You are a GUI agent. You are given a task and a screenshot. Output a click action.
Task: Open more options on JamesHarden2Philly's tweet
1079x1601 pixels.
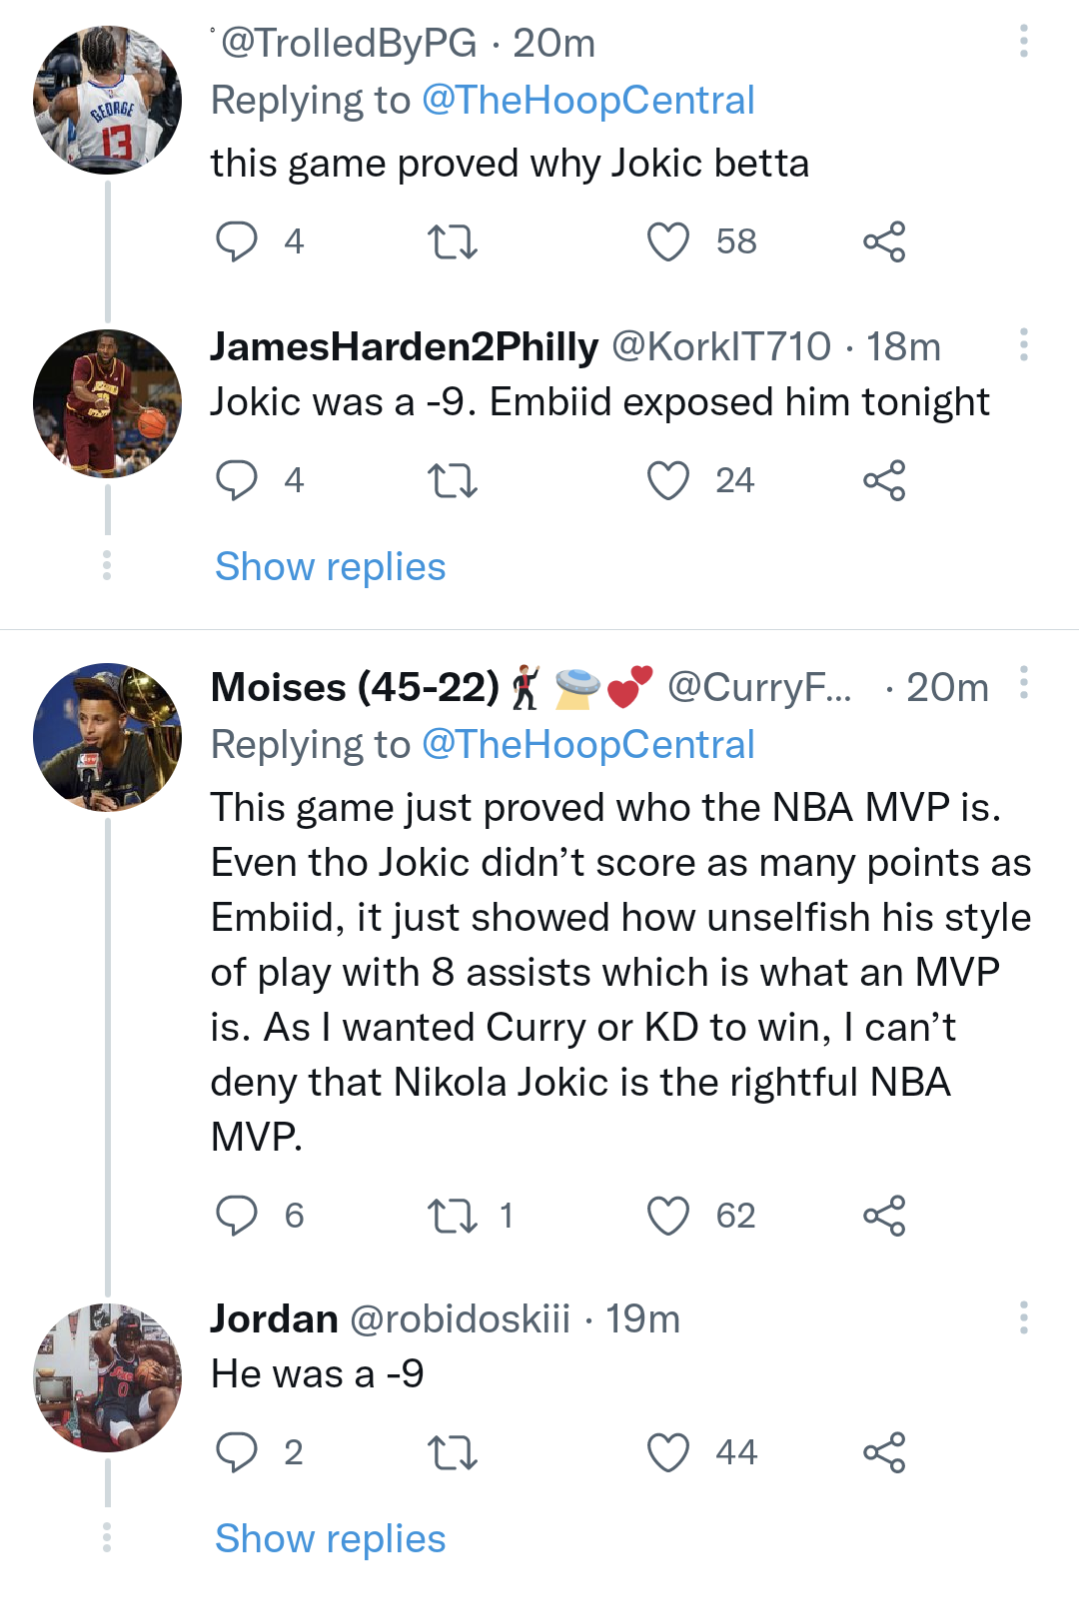pos(1022,345)
